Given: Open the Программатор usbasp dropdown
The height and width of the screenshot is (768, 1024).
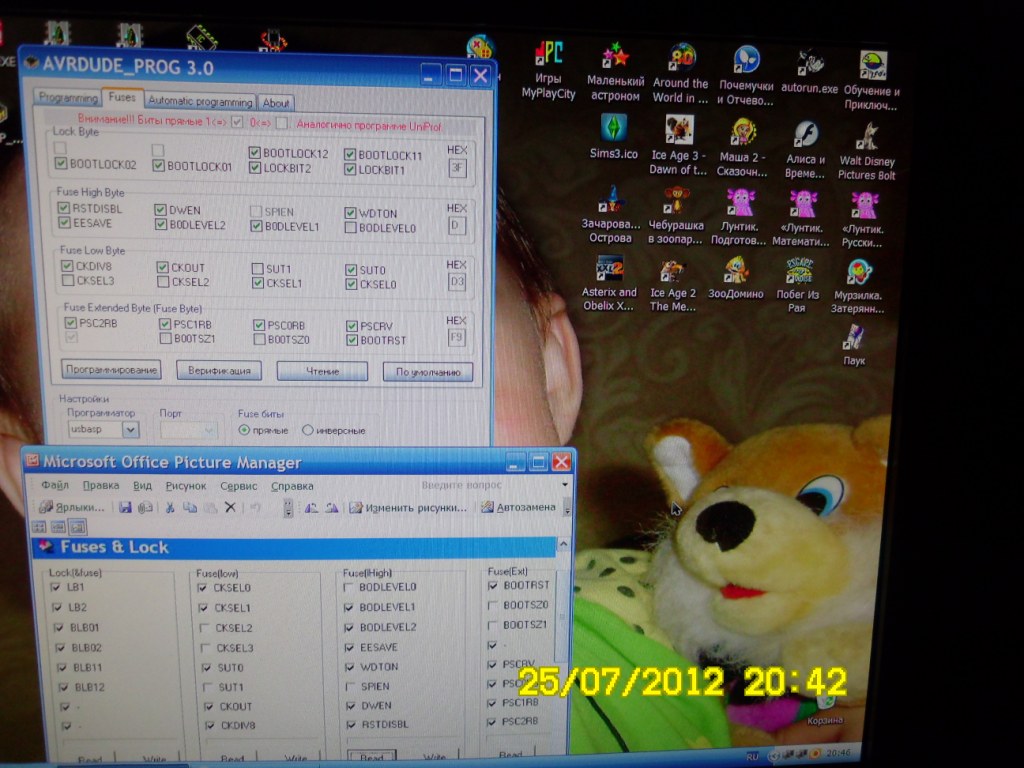Looking at the screenshot, I should tap(131, 430).
